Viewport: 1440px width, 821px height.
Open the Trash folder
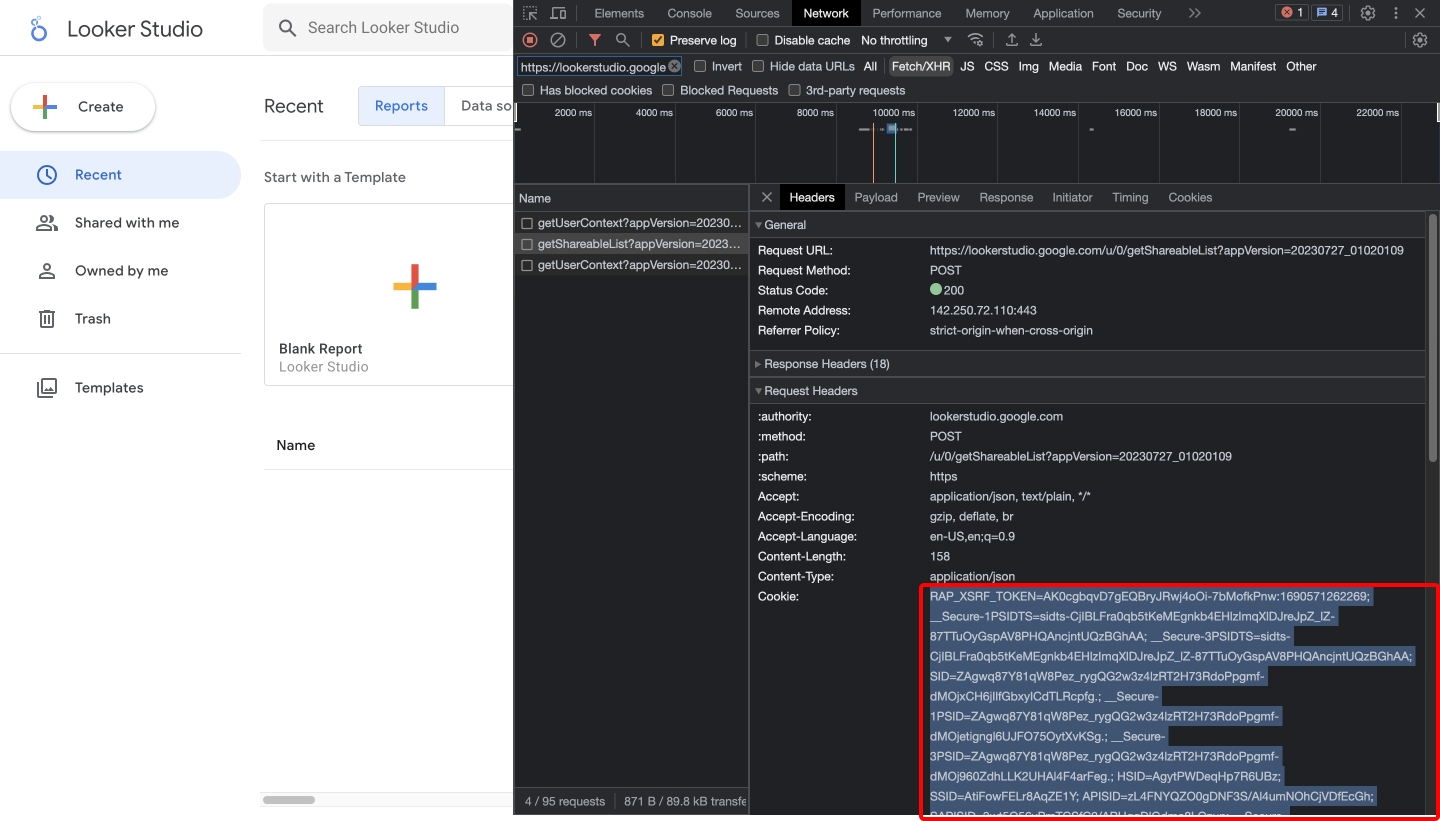coord(120,319)
